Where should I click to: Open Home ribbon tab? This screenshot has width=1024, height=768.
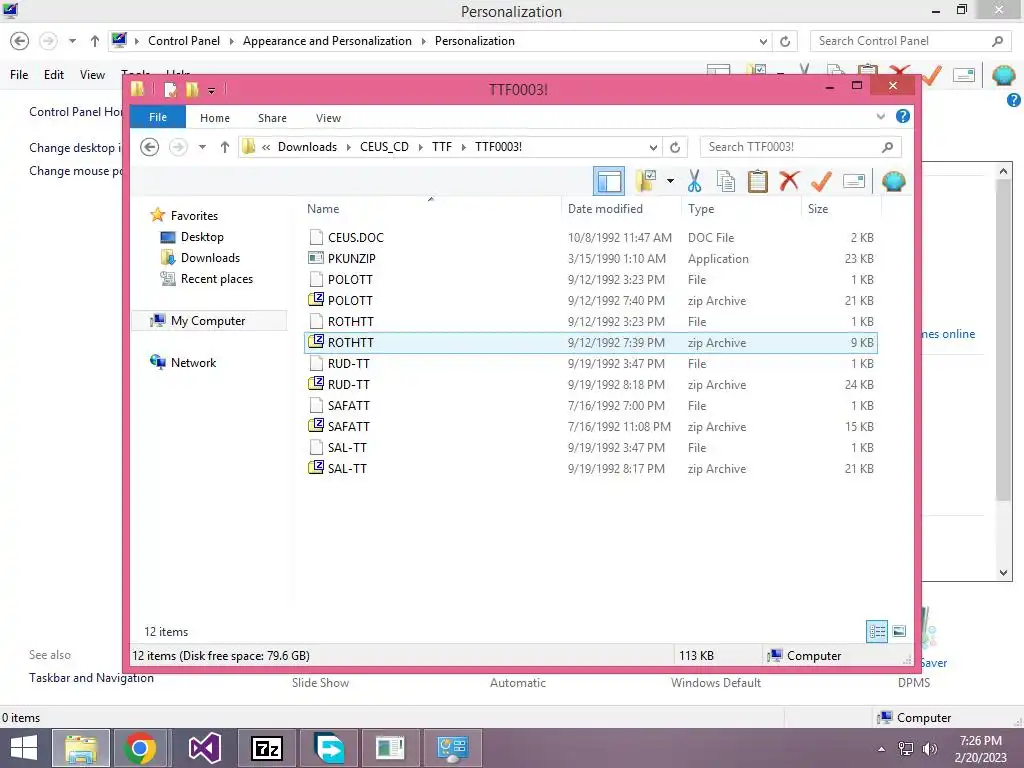coord(215,118)
